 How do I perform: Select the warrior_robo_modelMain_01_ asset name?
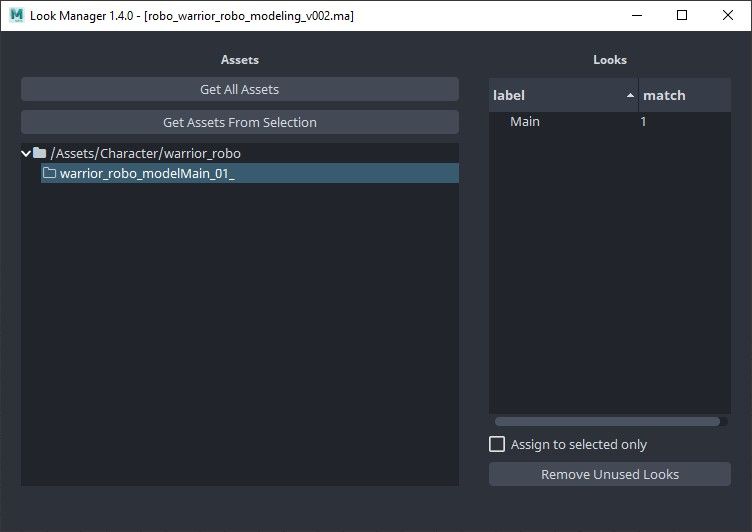point(147,174)
